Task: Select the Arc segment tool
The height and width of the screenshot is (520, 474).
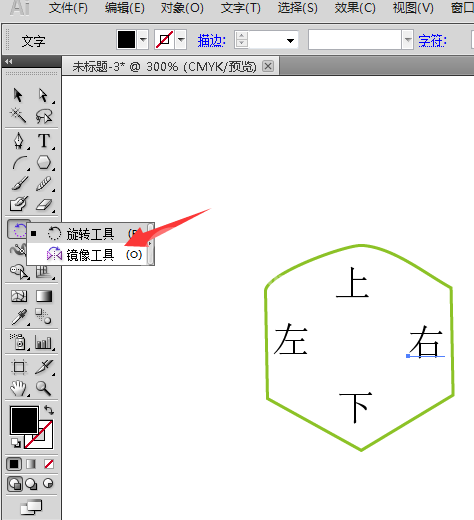Action: click(x=19, y=163)
